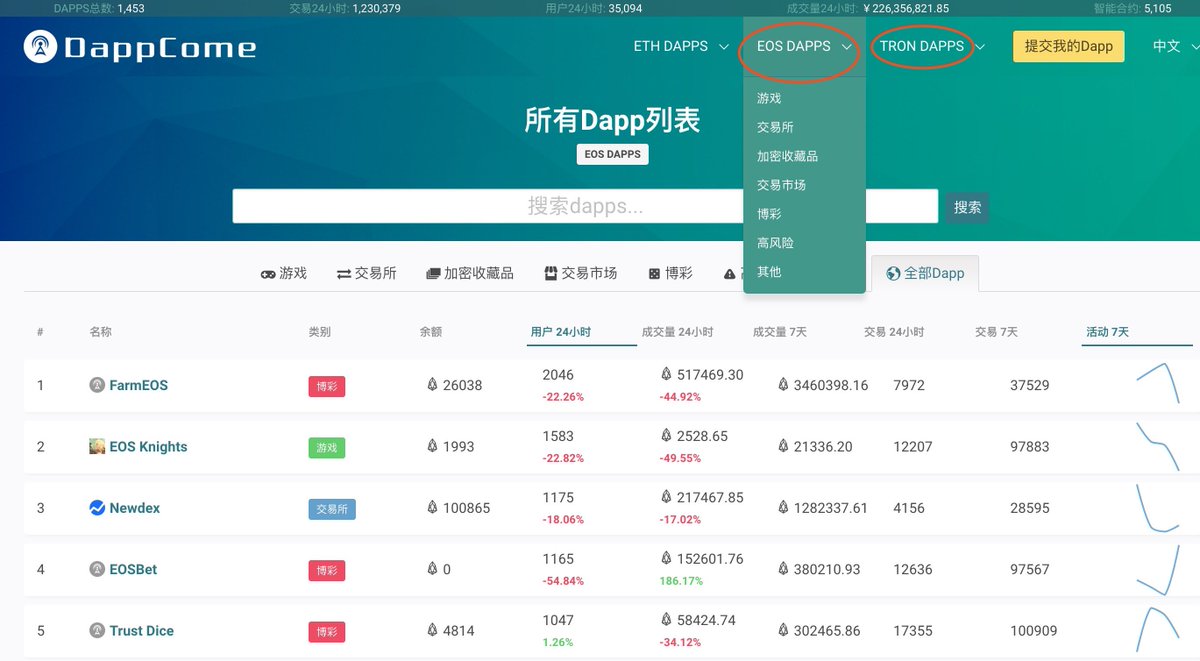Click the EOS DAPPS badge under the title

(613, 155)
